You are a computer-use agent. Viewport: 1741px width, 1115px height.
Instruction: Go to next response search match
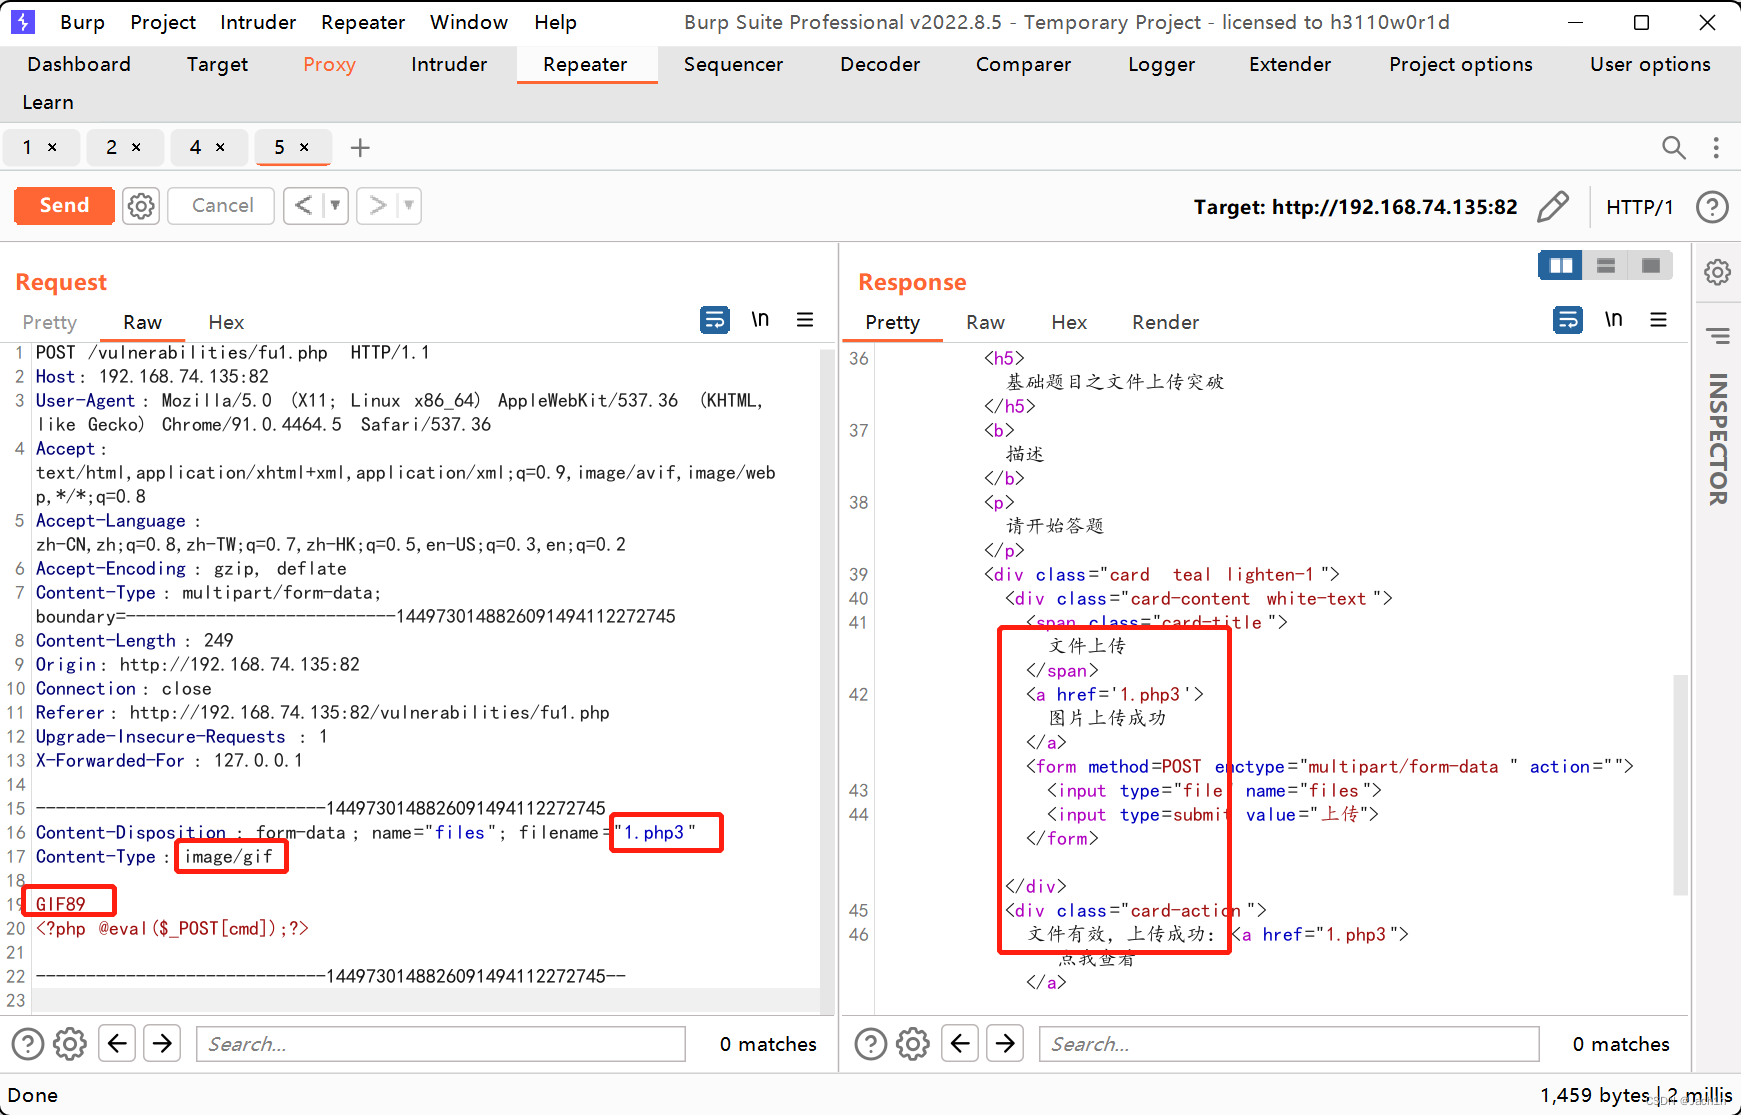pos(1005,1044)
